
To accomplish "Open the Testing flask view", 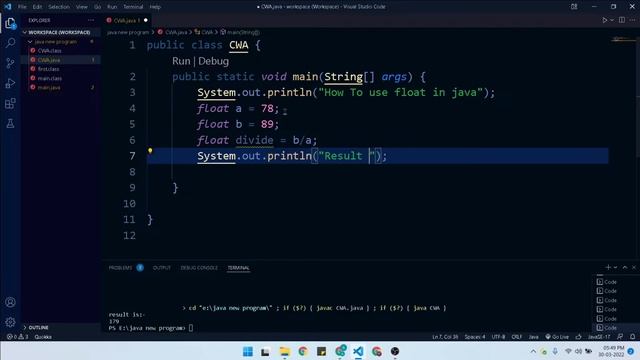I will (10, 123).
